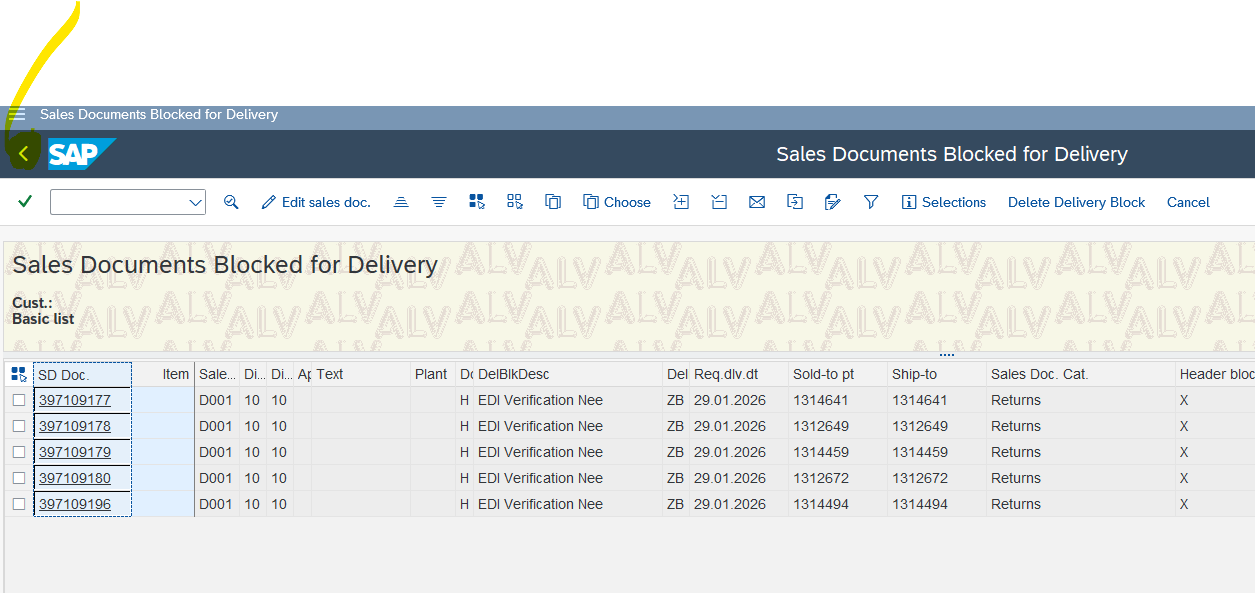The image size is (1255, 593).
Task: Click the Sort ascending toolbar icon
Action: click(x=401, y=202)
